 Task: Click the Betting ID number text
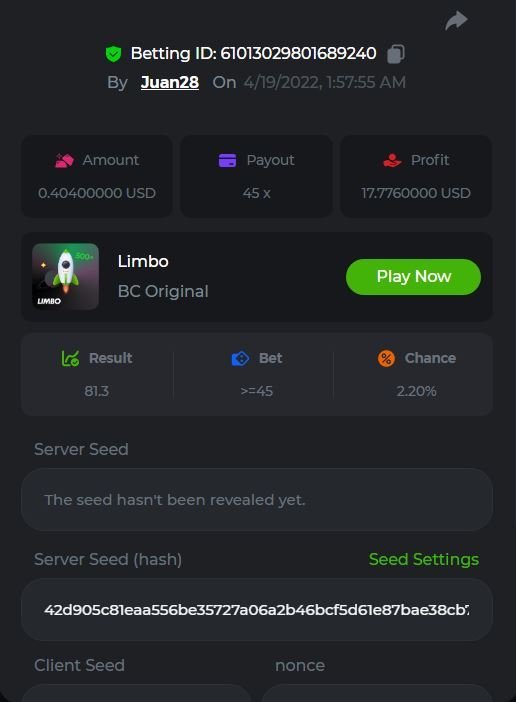point(299,54)
